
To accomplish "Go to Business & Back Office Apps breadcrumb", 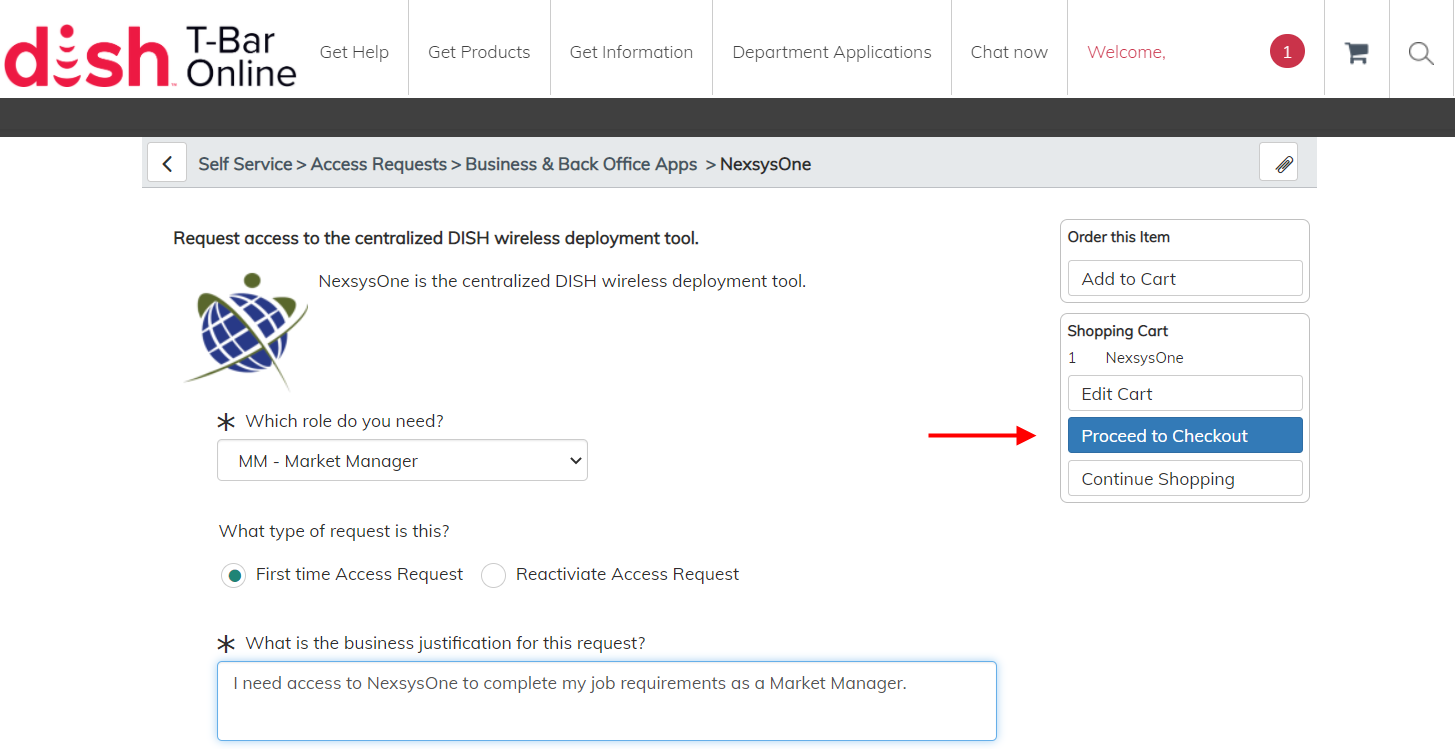I will pyautogui.click(x=581, y=164).
